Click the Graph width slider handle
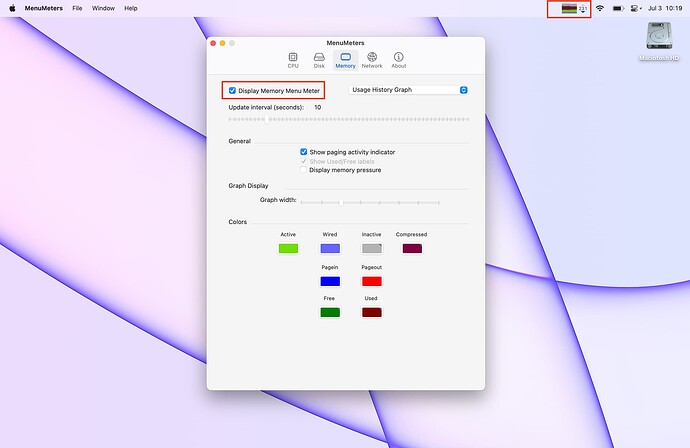 pyautogui.click(x=341, y=202)
